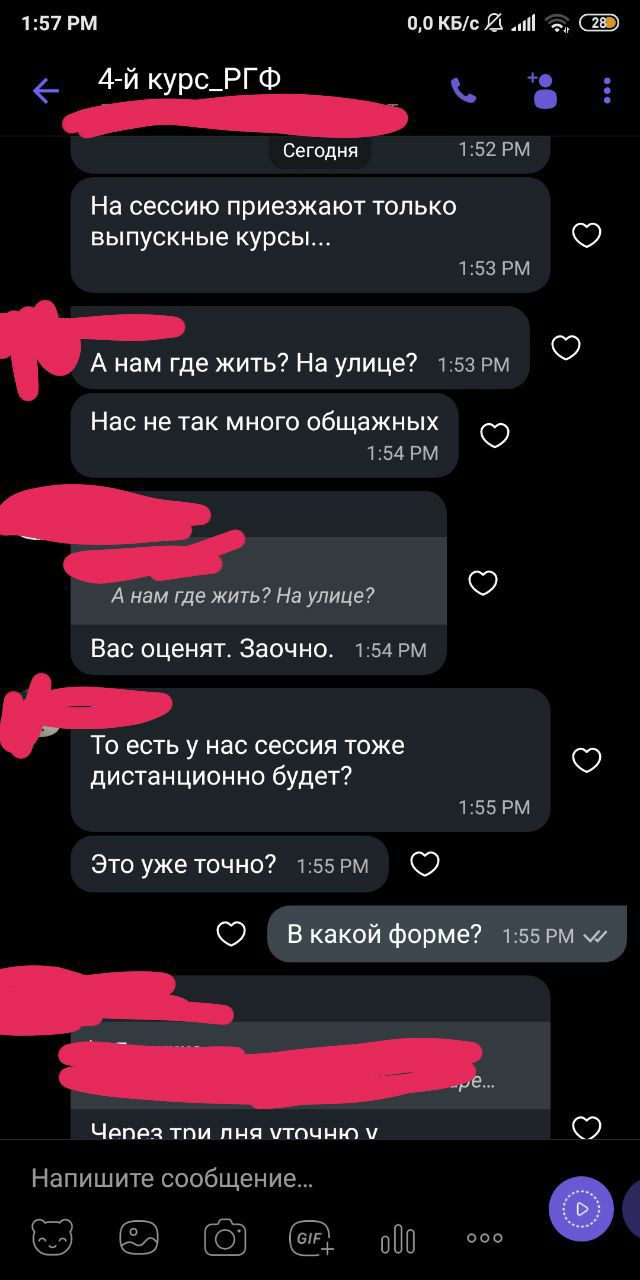This screenshot has height=1280, width=640.
Task: Tap the 'Сегодня' date label
Action: 320,151
